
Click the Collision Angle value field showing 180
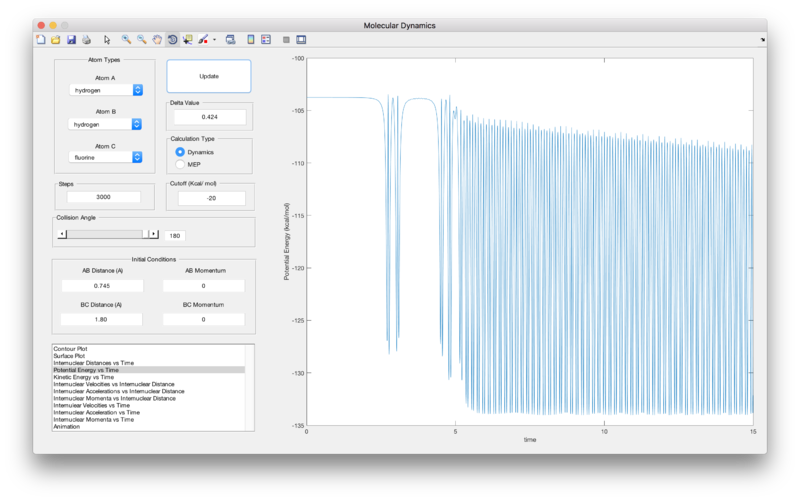(x=175, y=236)
